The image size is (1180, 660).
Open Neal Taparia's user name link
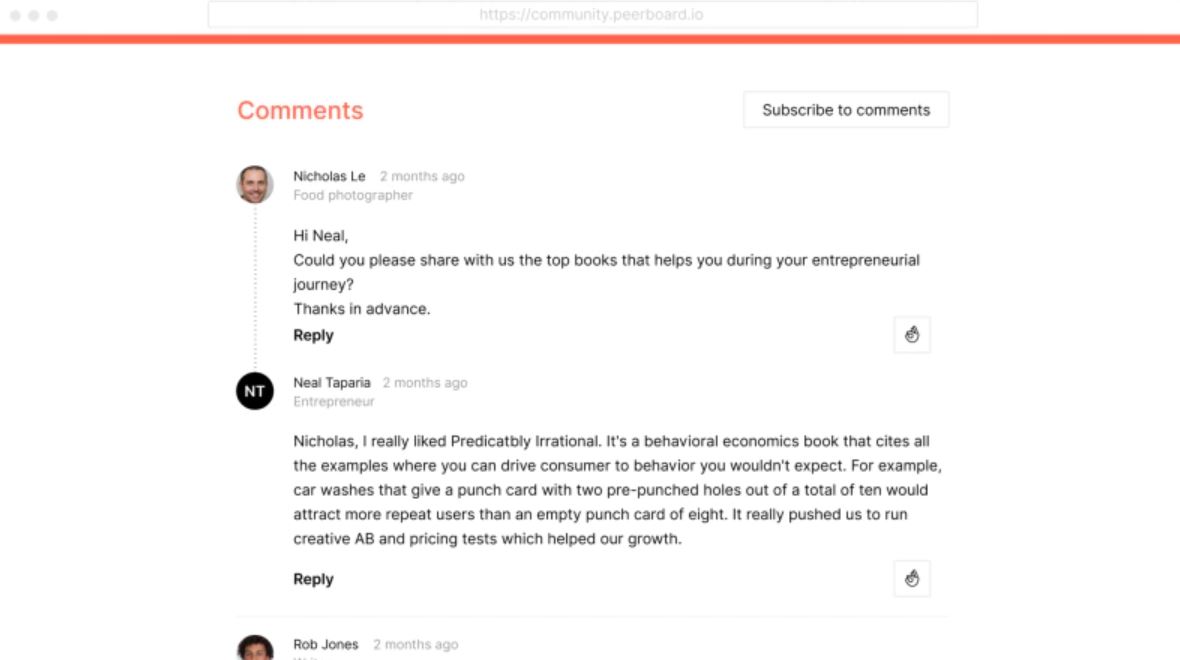(331, 383)
